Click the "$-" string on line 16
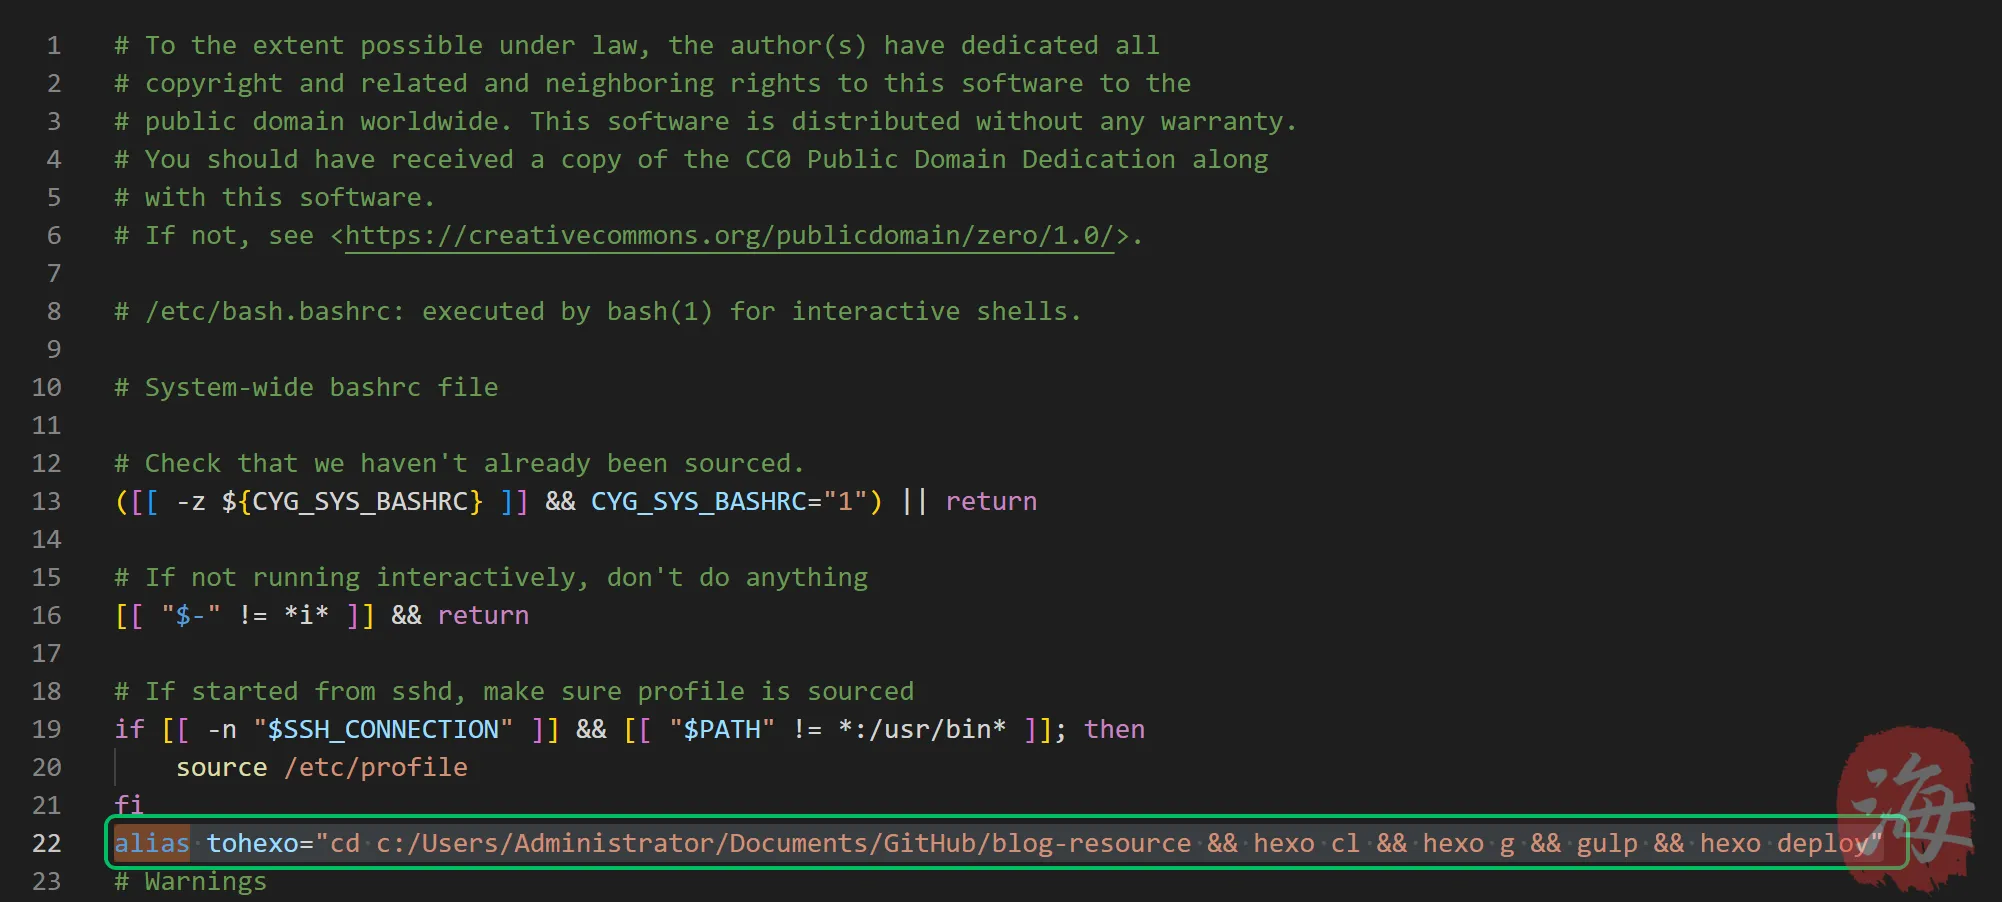Screen dimensions: 2002x902 point(191,616)
